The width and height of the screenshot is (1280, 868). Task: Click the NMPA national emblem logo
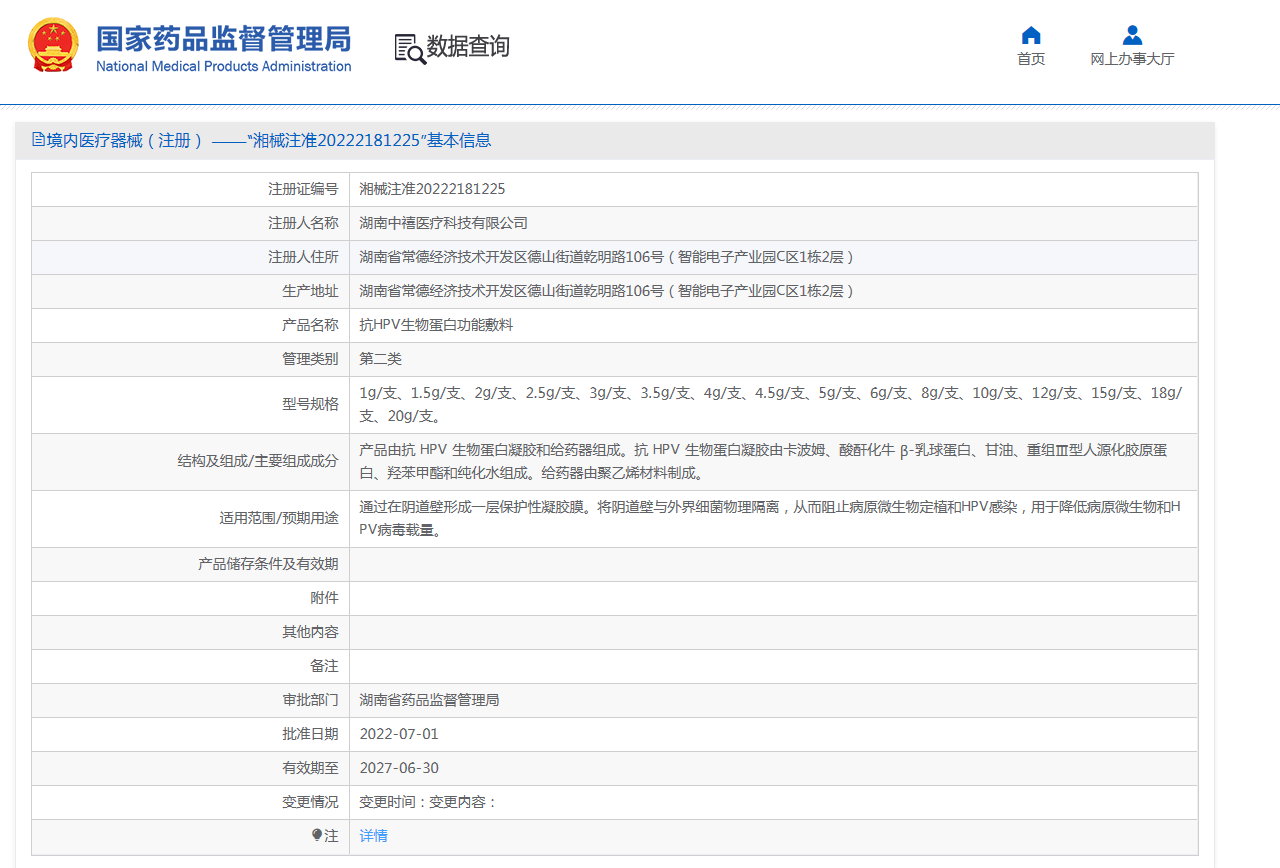pos(53,44)
